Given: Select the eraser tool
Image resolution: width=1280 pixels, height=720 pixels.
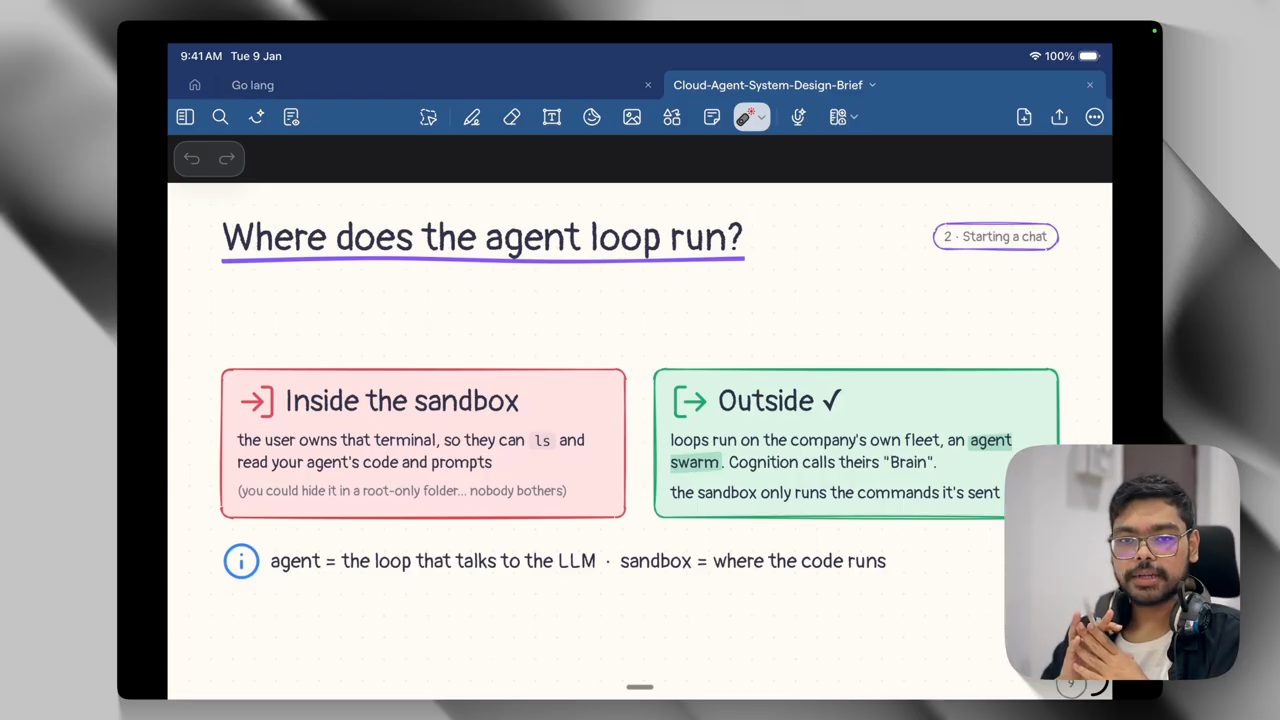Looking at the screenshot, I should [x=512, y=117].
